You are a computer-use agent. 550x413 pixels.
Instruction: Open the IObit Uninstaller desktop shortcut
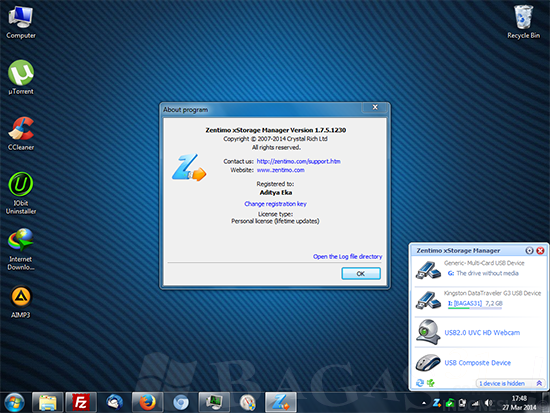pos(21,193)
